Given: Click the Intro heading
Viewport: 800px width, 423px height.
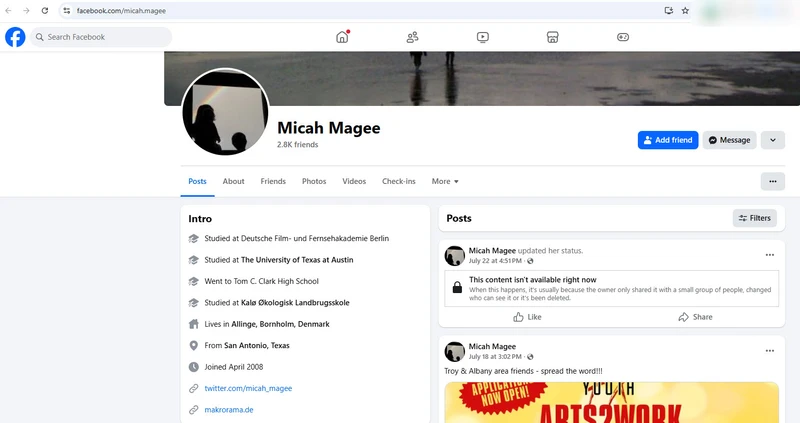Looking at the screenshot, I should 200,218.
